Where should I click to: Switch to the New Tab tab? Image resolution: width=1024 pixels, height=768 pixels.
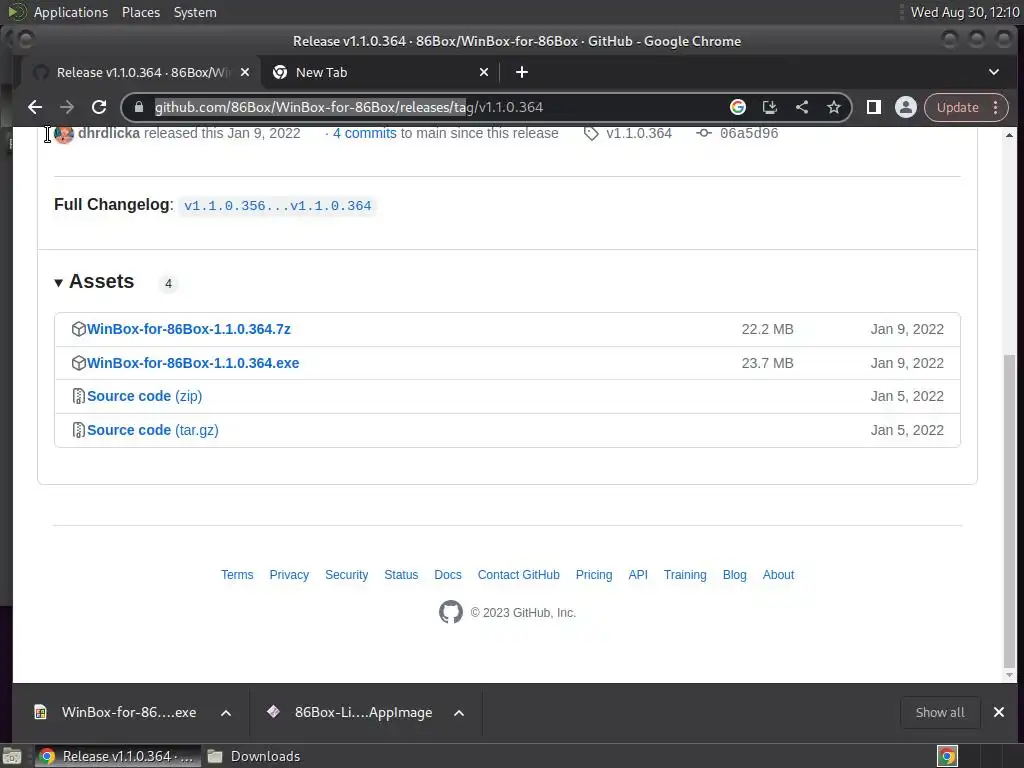point(381,72)
